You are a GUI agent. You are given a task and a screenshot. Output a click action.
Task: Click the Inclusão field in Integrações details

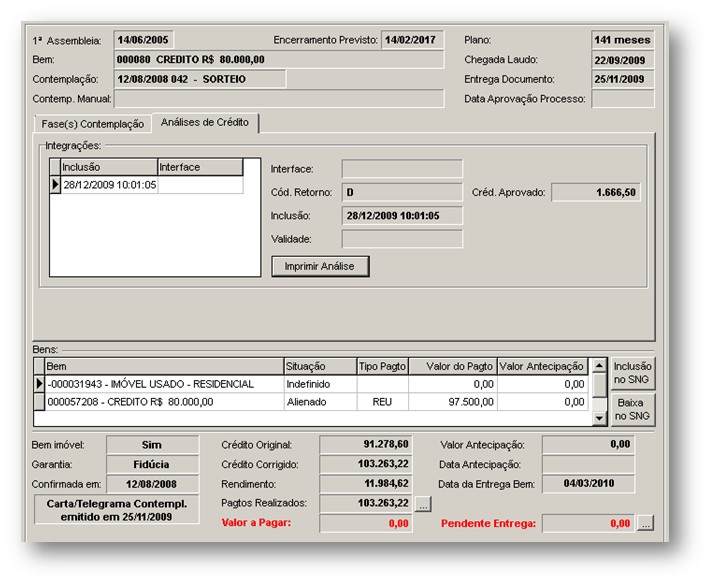(402, 216)
